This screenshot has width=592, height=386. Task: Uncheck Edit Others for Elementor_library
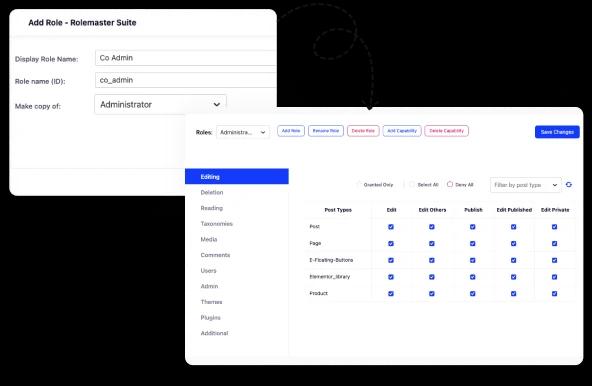(x=432, y=277)
